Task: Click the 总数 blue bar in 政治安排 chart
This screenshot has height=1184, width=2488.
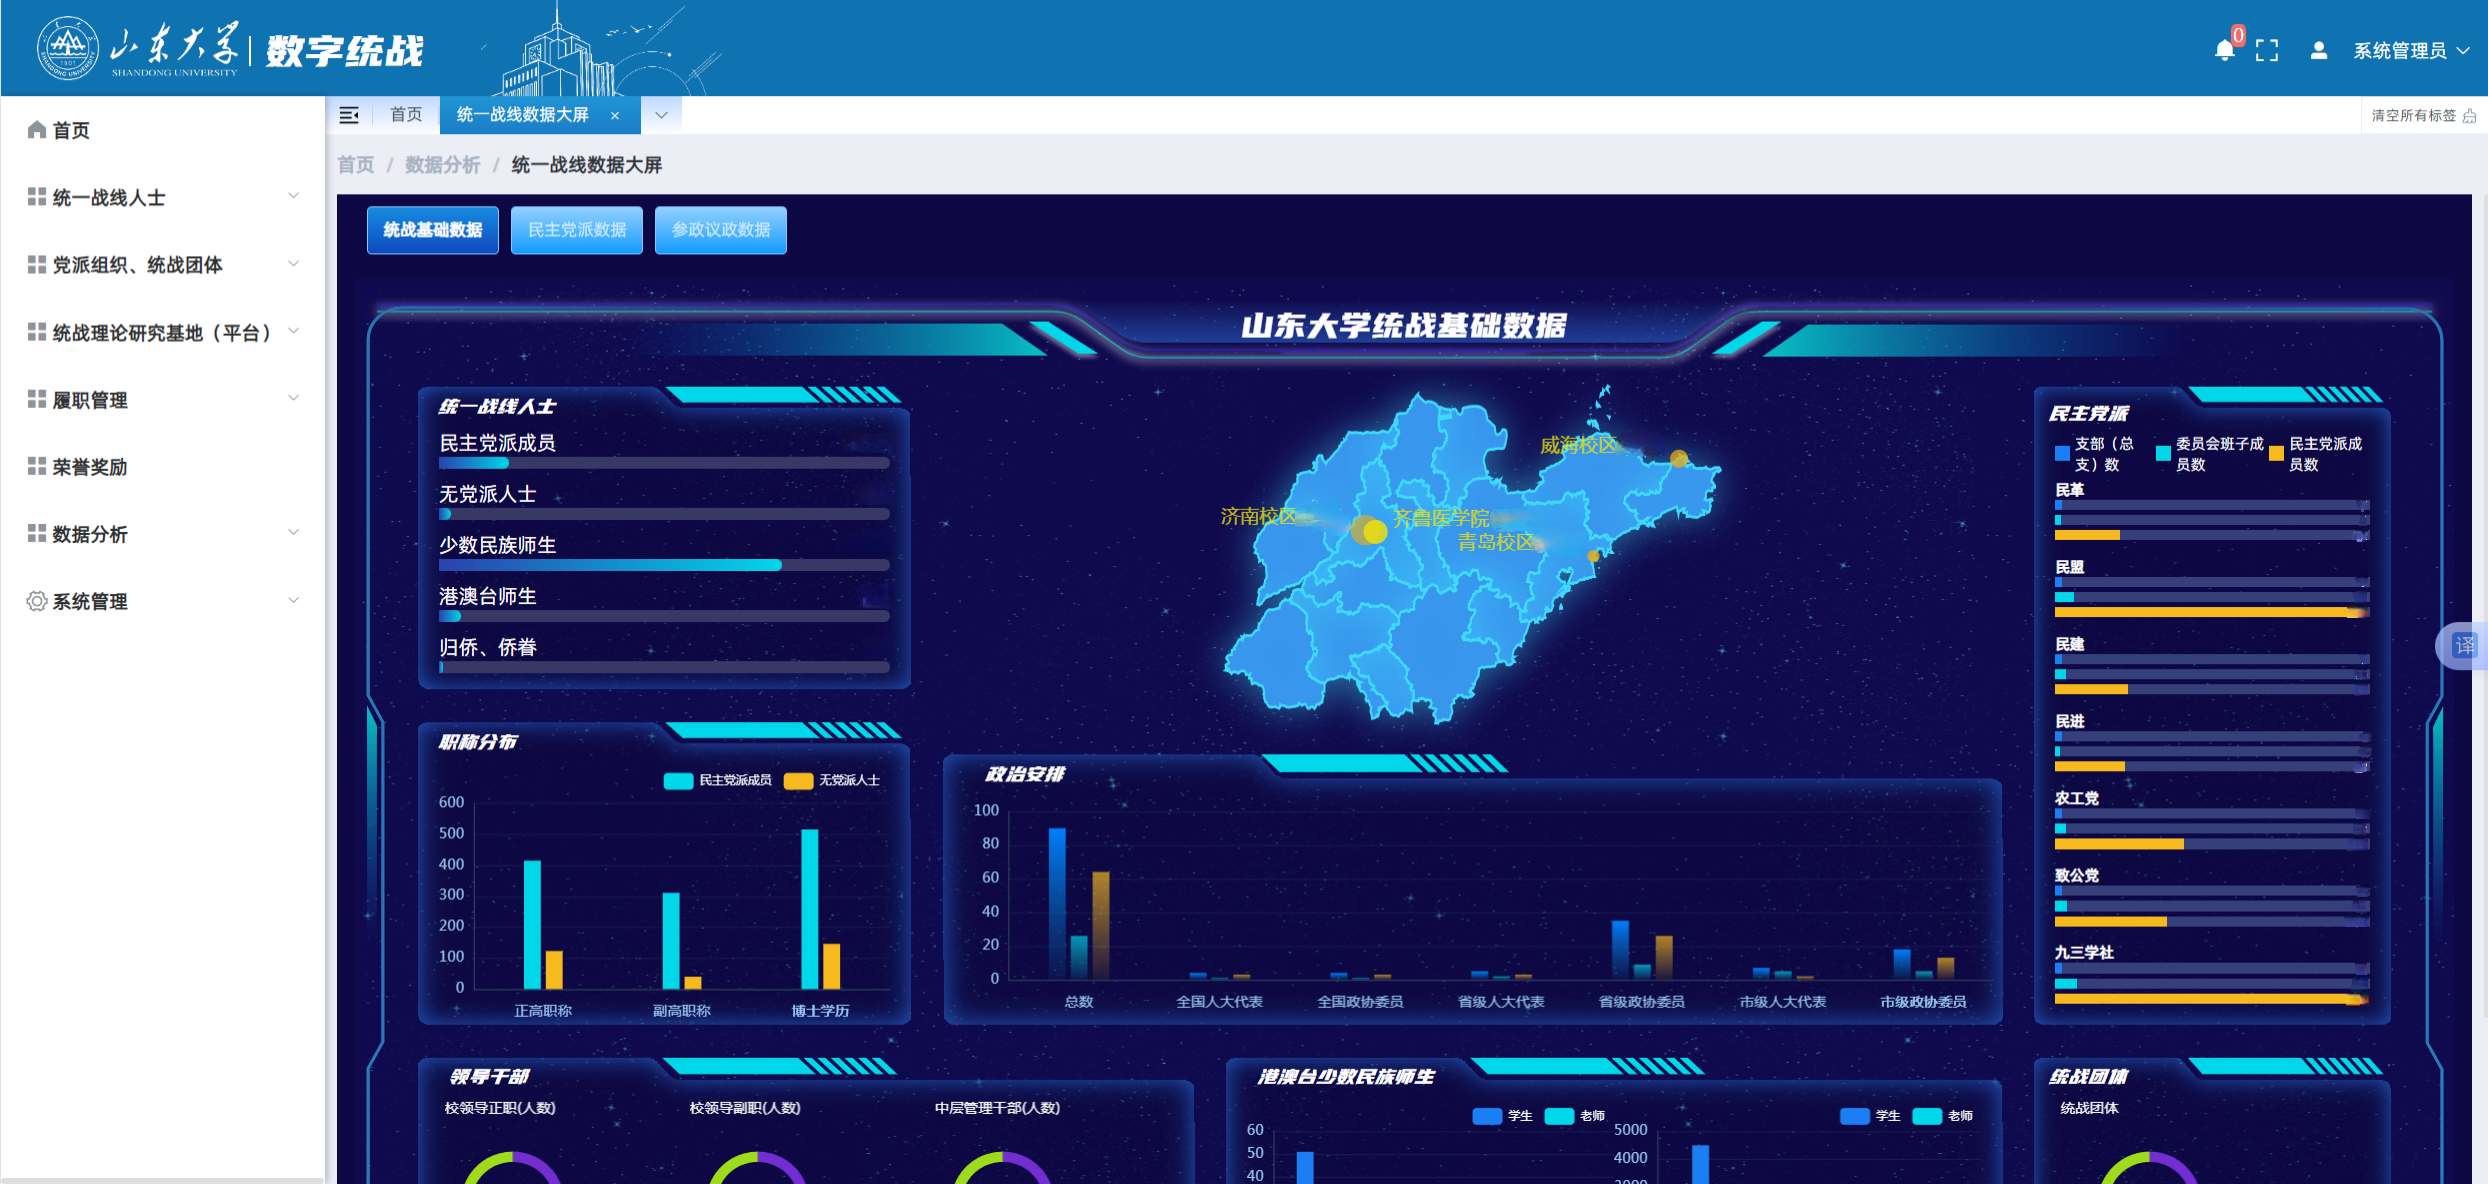Action: coord(1057,903)
